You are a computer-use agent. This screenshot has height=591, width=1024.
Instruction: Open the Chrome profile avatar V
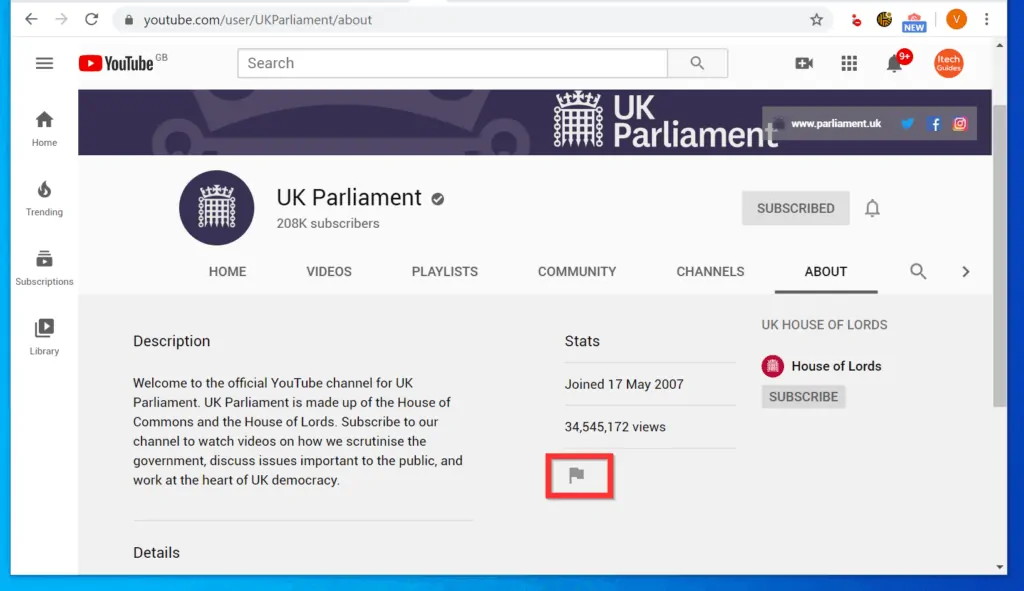pyautogui.click(x=956, y=20)
